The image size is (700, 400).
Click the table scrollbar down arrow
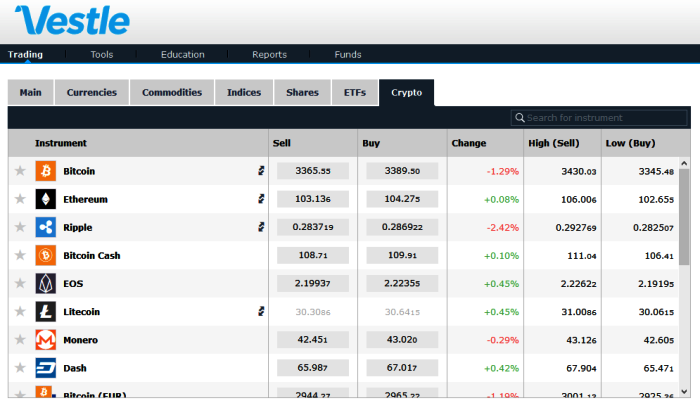pos(684,392)
